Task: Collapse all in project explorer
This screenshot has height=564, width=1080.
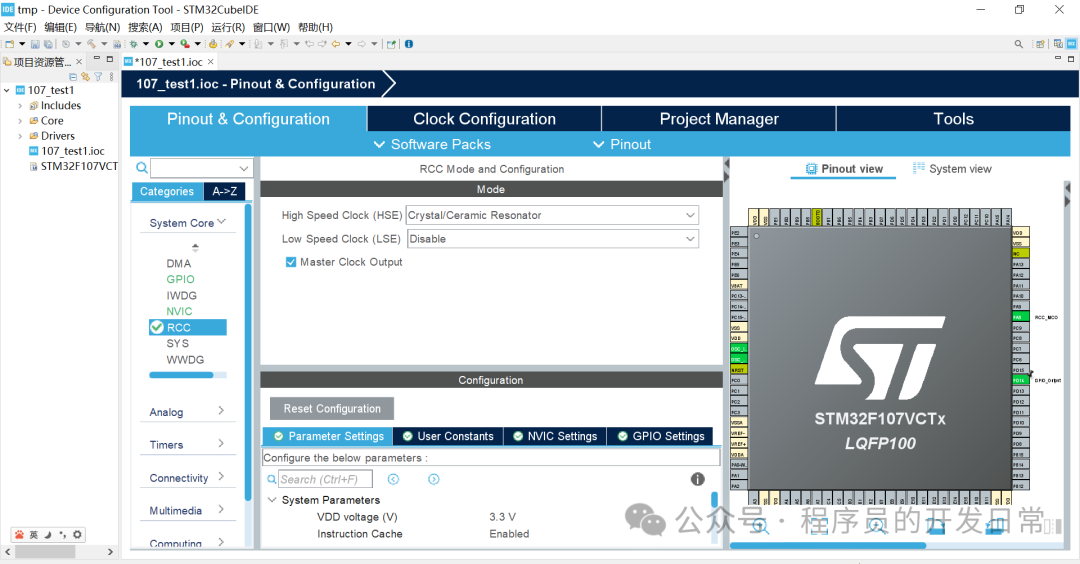Action: [x=73, y=77]
